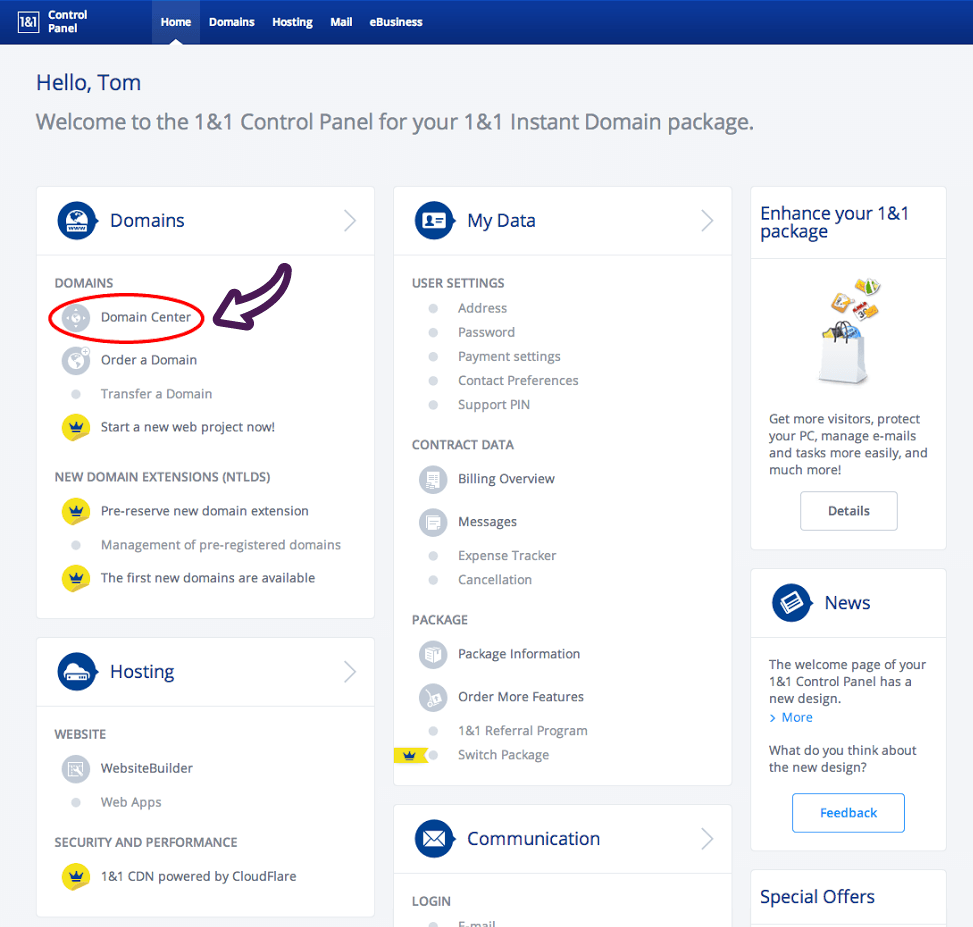This screenshot has width=973, height=927.
Task: Click the shopping bag package illustration
Action: [x=847, y=331]
